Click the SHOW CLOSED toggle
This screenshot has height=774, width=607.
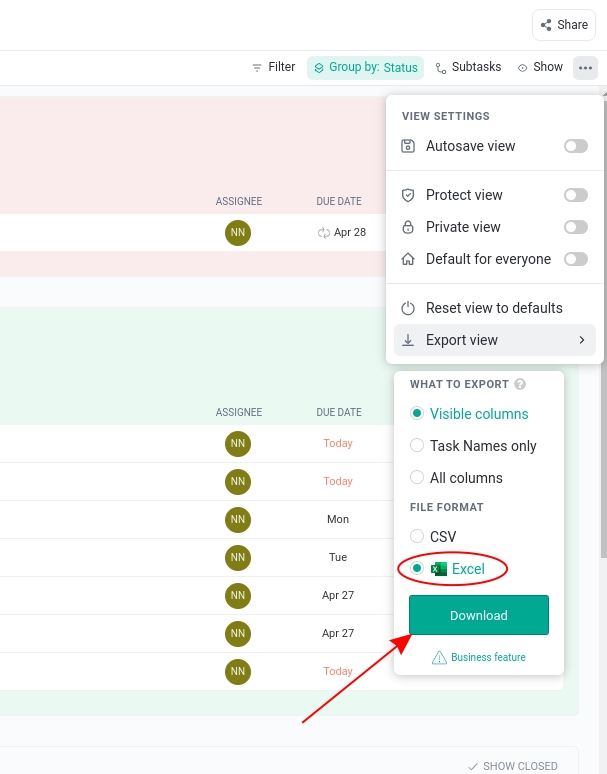click(513, 766)
